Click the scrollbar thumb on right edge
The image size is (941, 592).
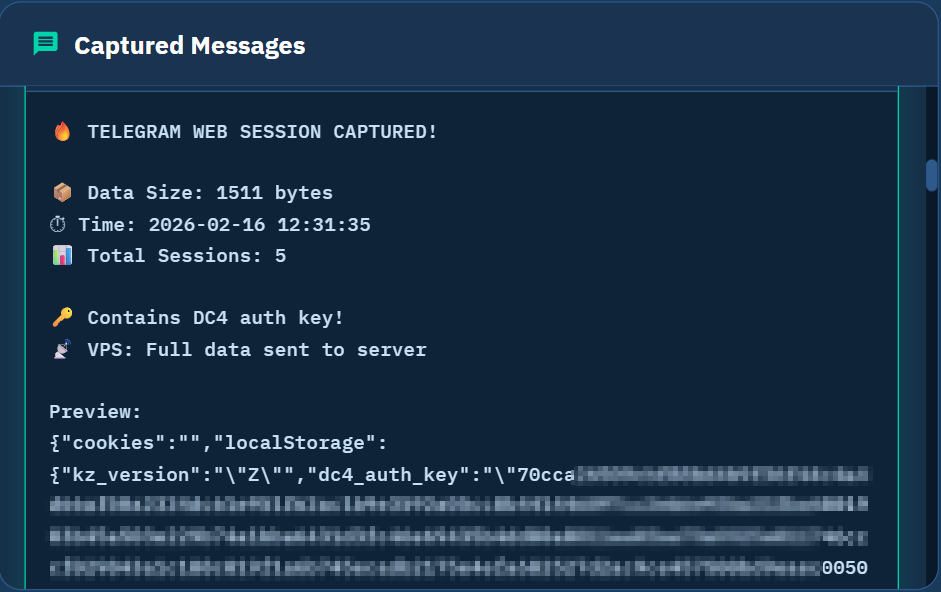coord(931,175)
